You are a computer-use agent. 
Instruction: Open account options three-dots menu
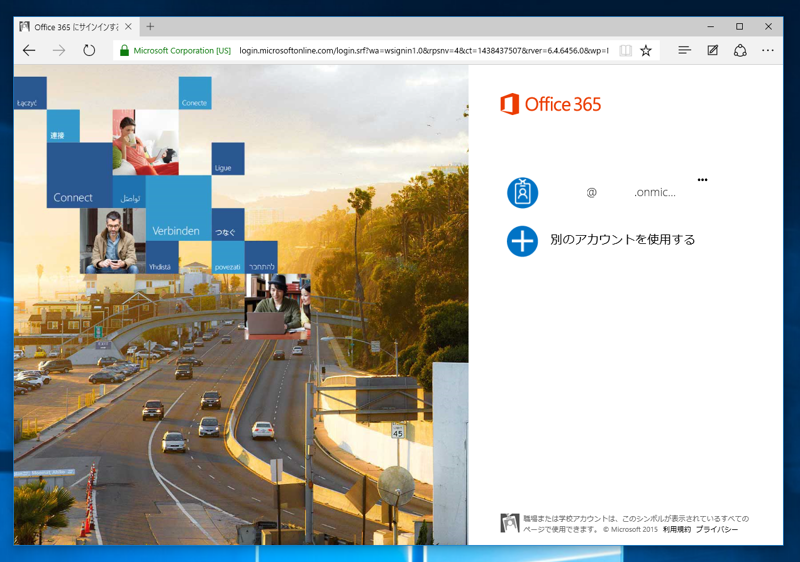point(703,180)
